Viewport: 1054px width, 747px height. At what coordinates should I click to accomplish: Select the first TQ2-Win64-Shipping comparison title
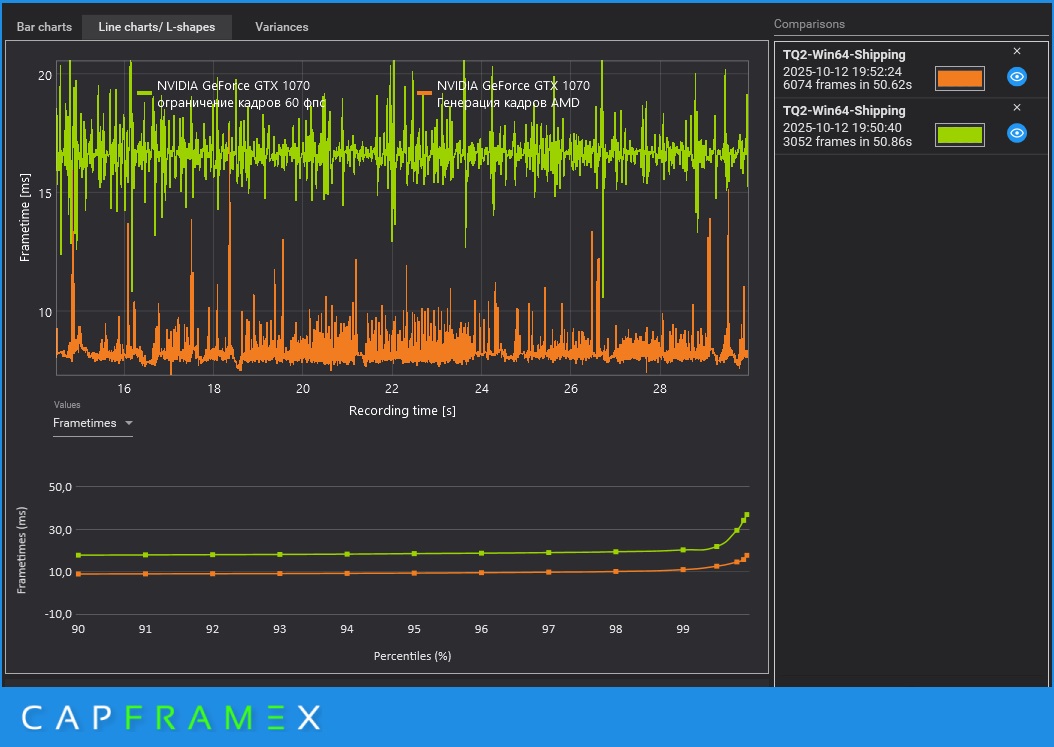click(x=844, y=54)
